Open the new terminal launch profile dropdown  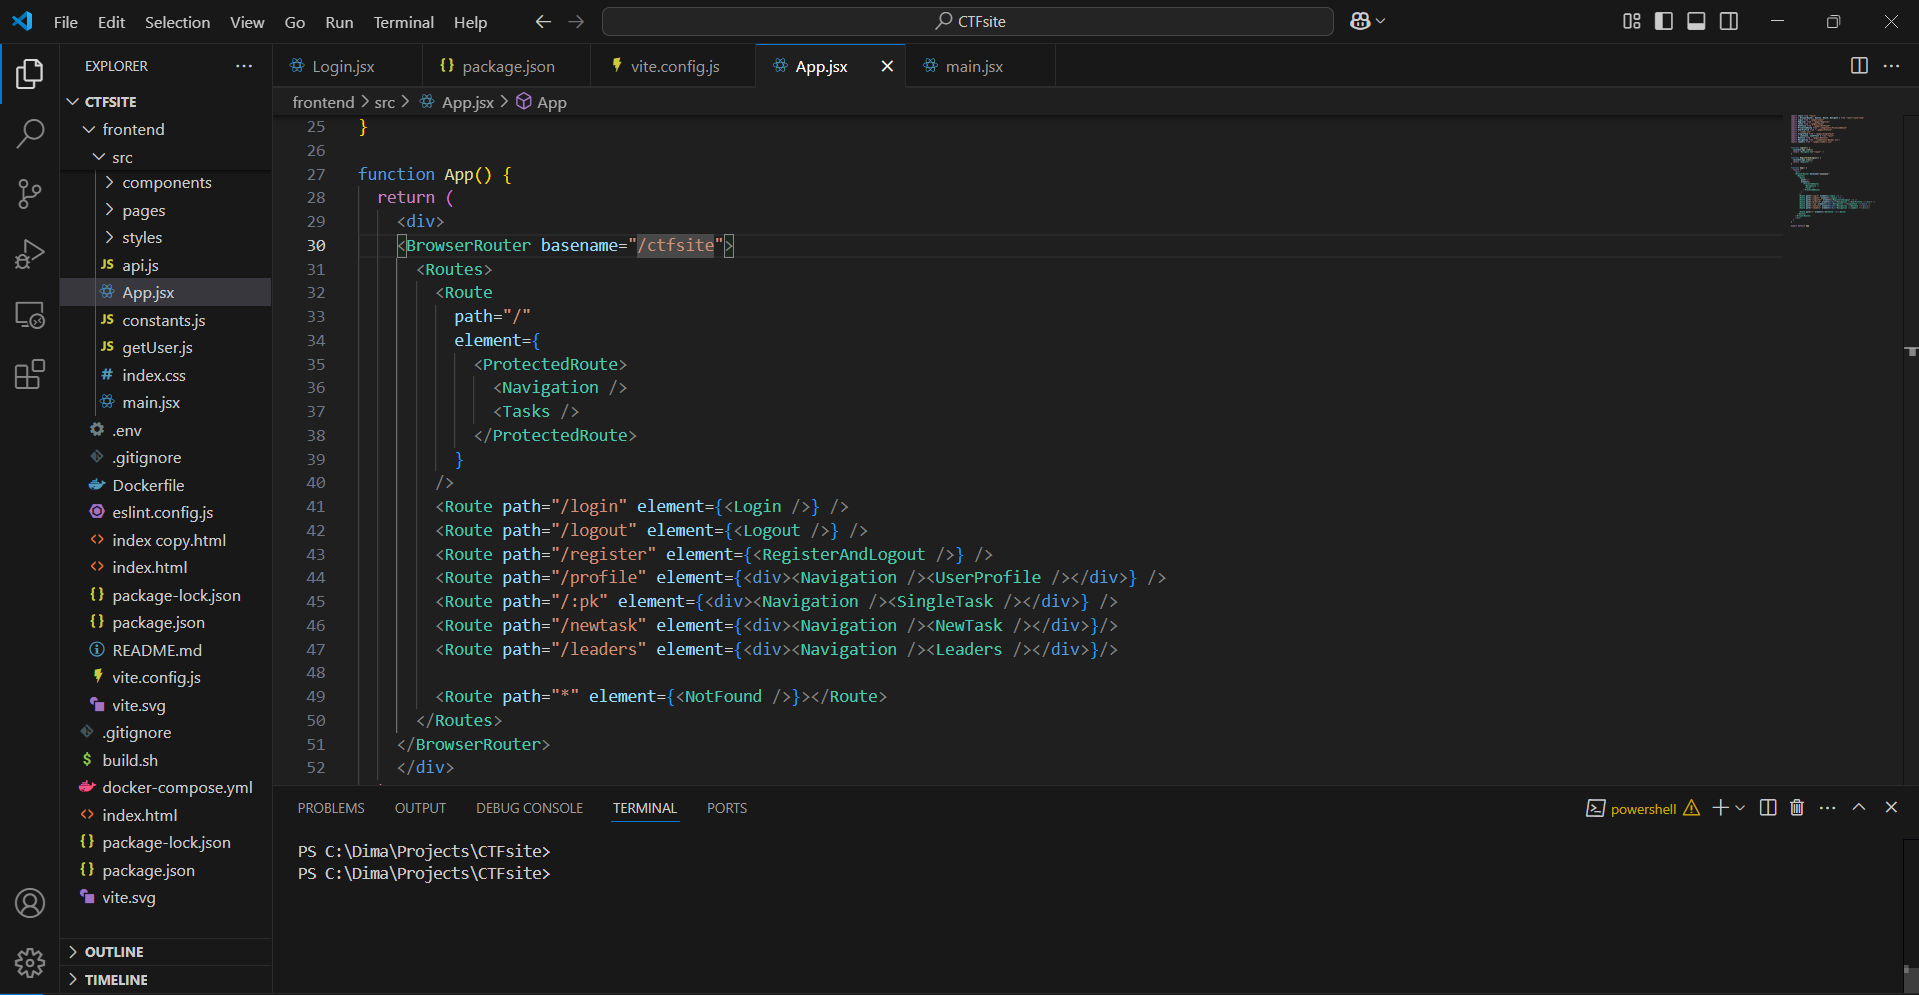pyautogui.click(x=1741, y=808)
